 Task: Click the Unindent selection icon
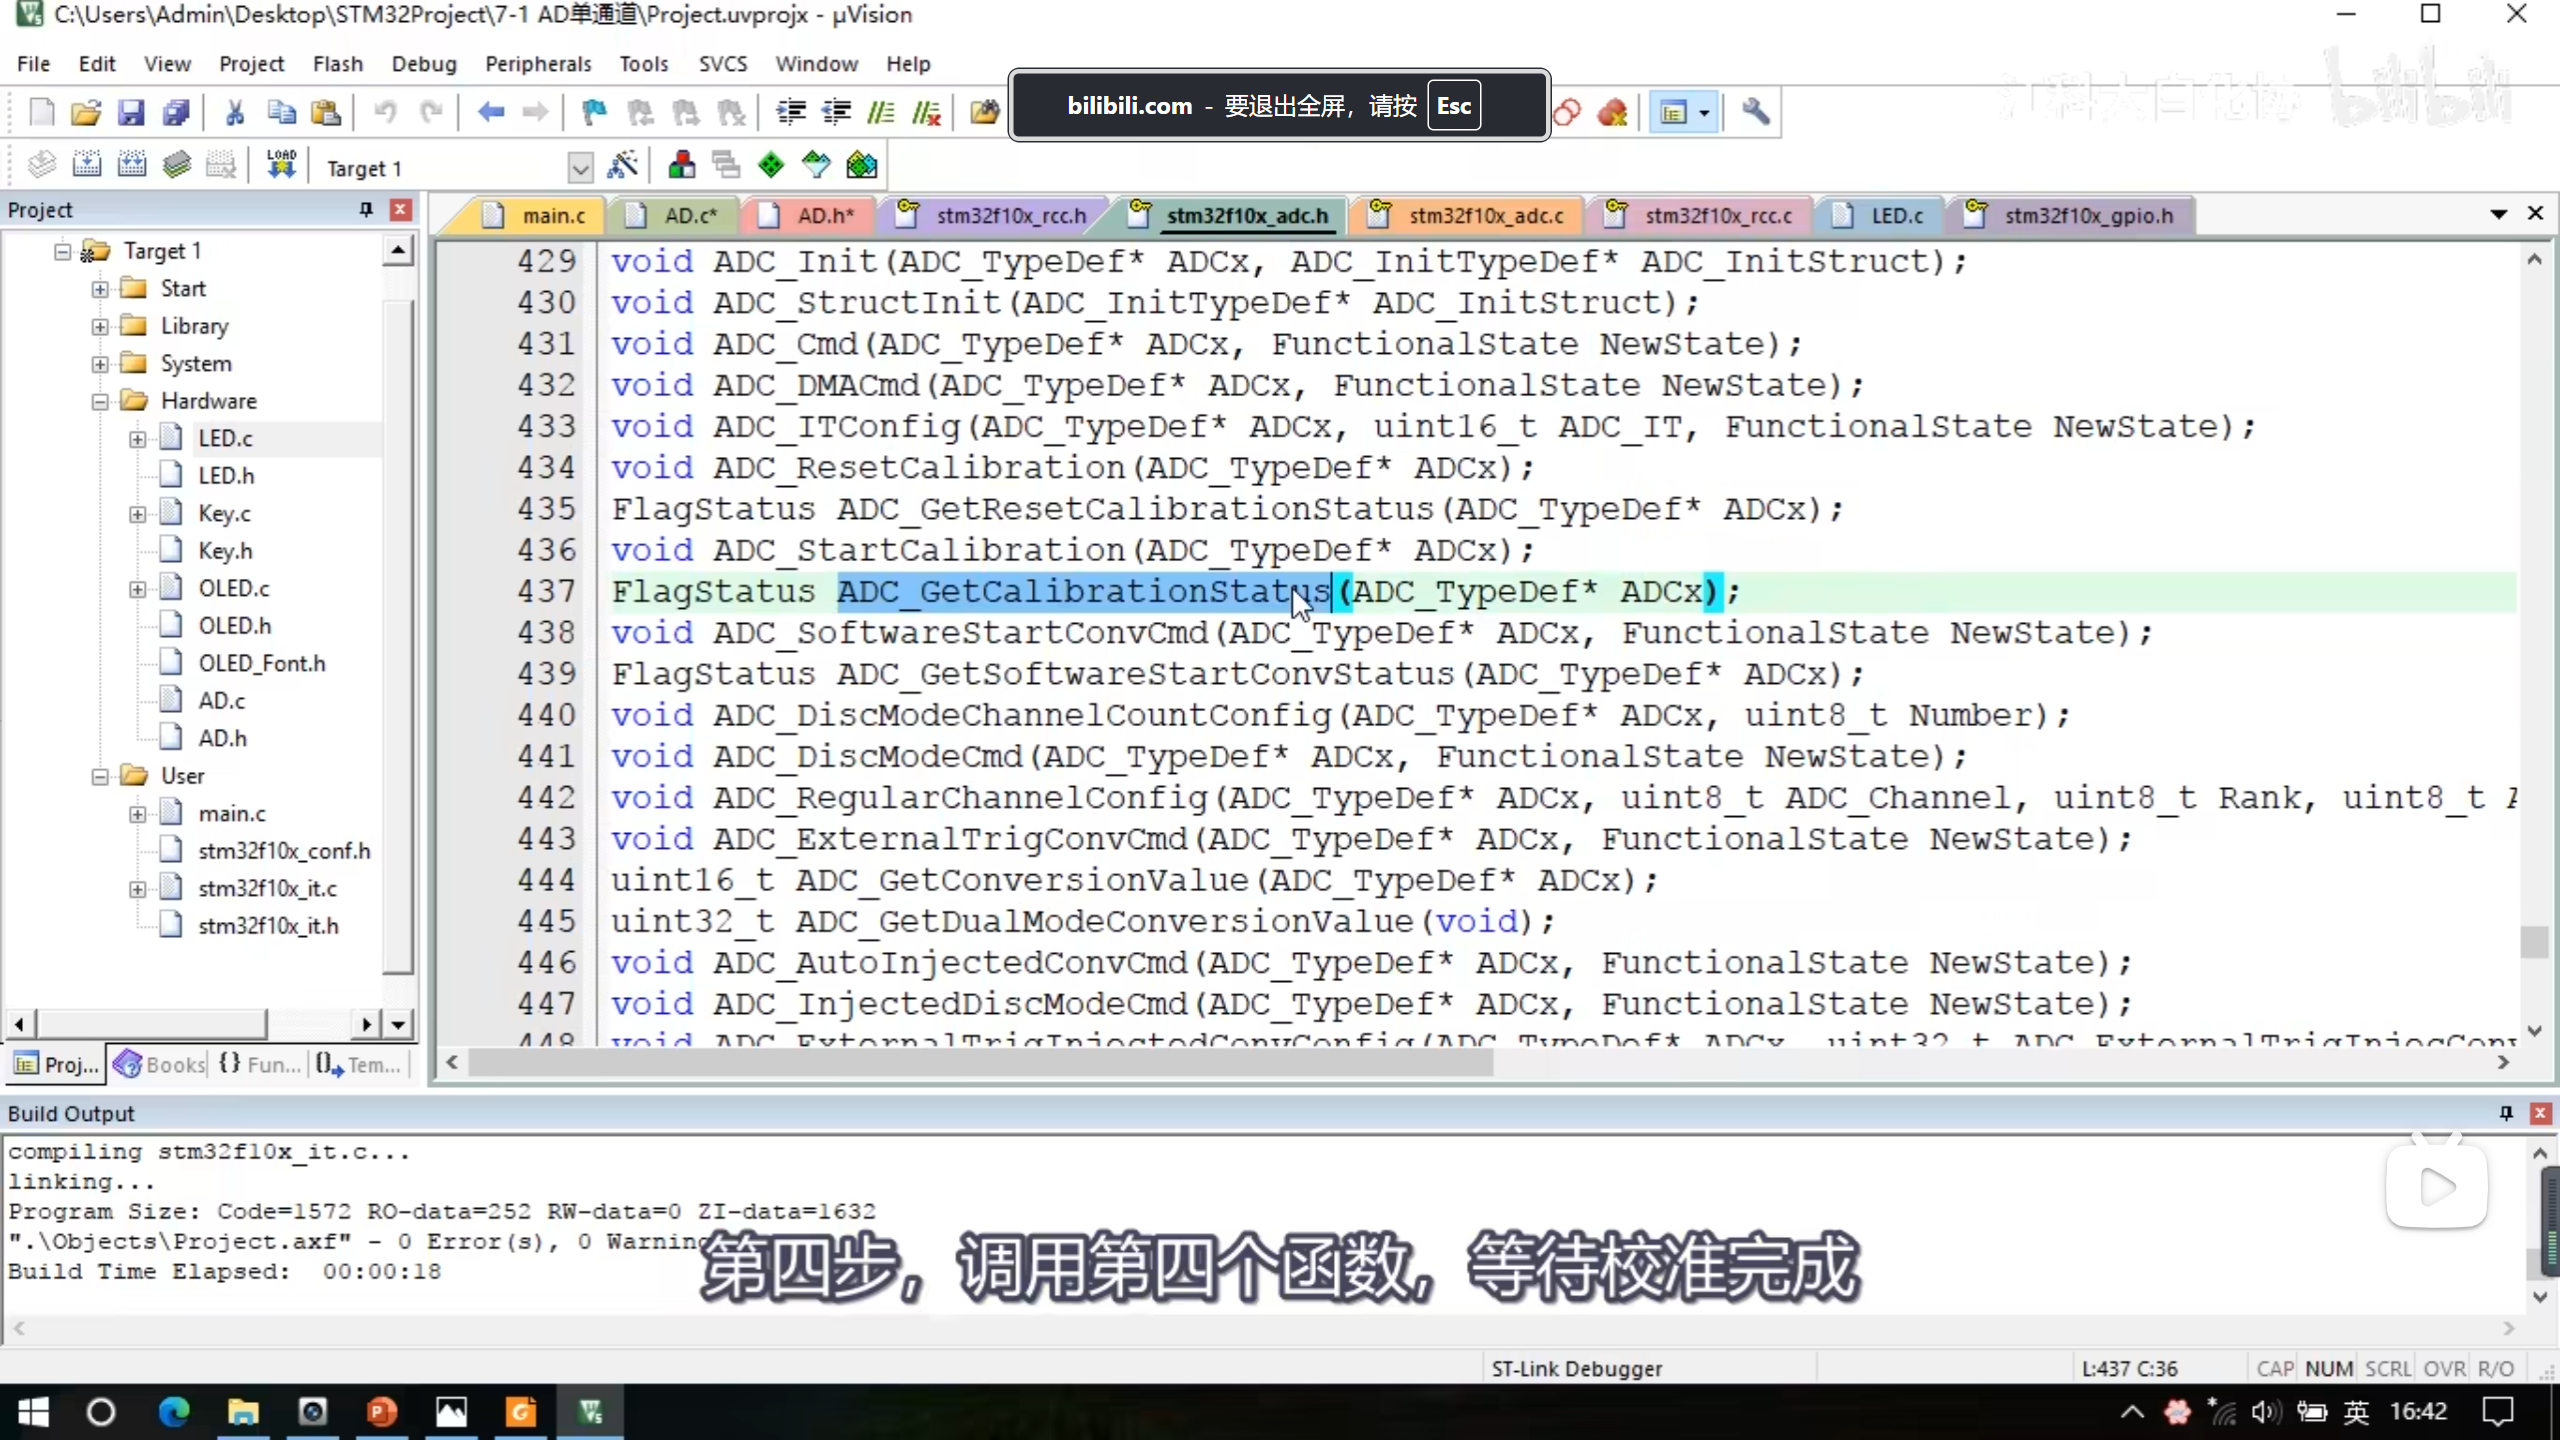click(836, 112)
